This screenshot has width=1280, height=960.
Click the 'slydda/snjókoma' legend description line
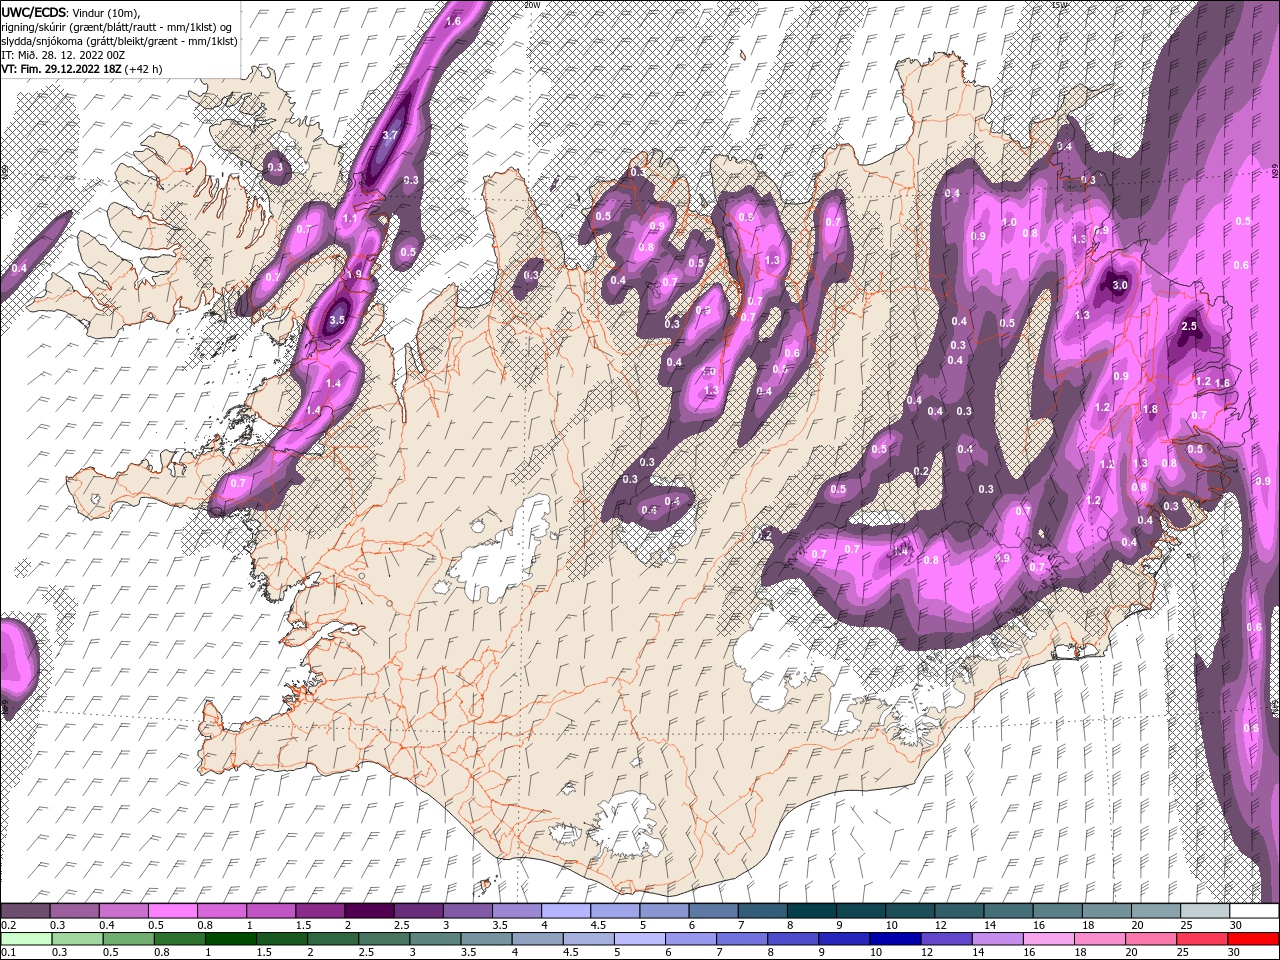pyautogui.click(x=119, y=41)
